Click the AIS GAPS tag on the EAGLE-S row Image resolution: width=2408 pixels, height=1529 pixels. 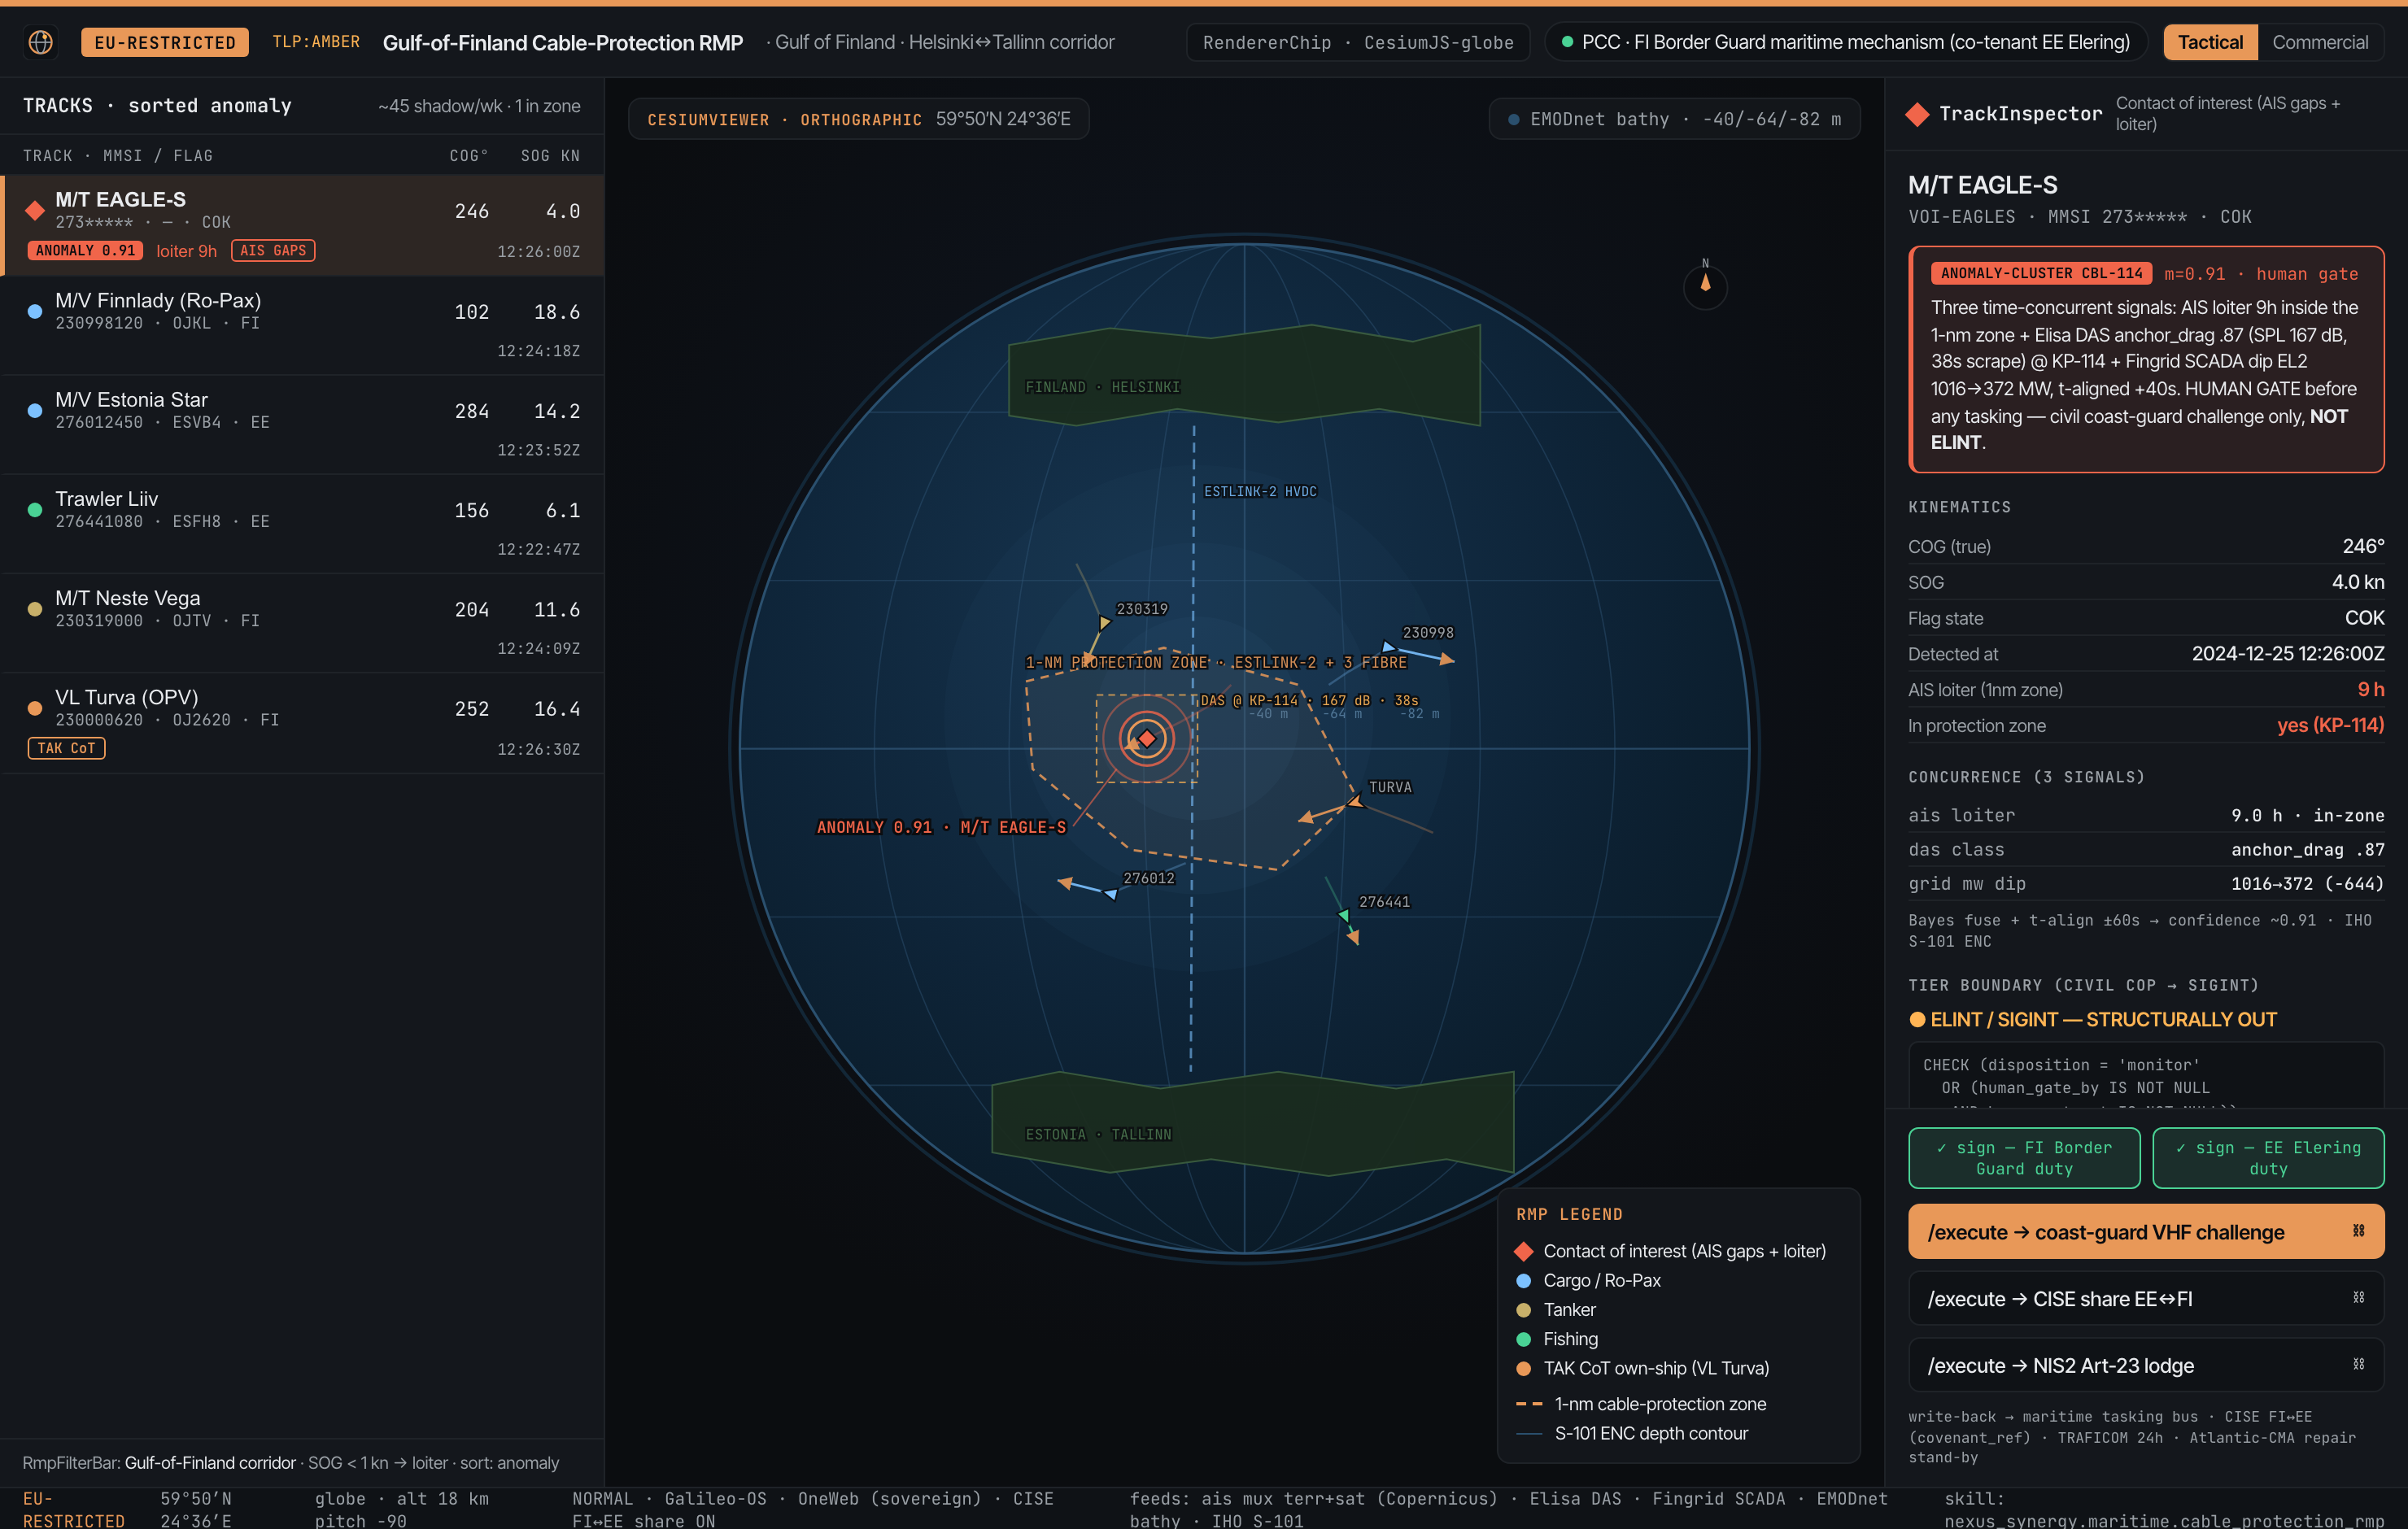273,251
